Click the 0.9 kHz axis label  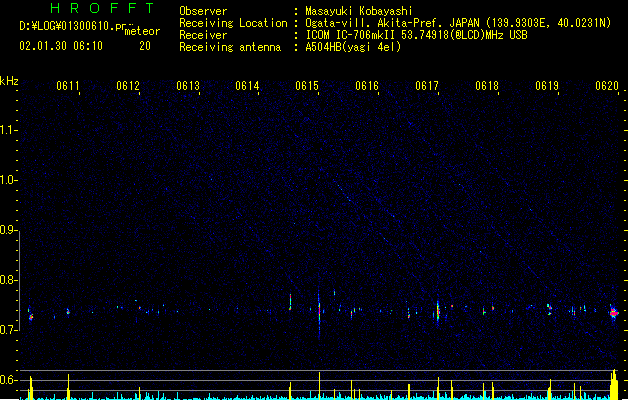[x=8, y=230]
